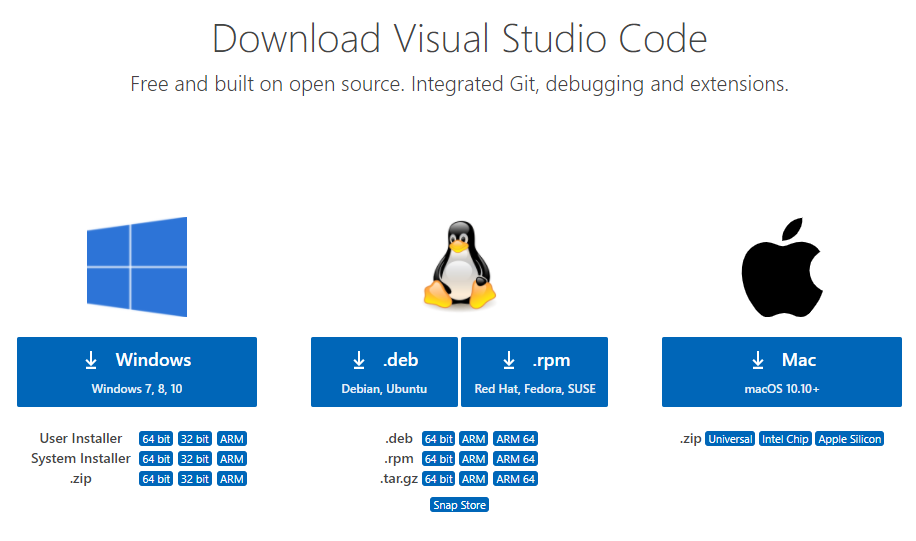This screenshot has height=541, width=916.
Task: Get the Windows .zip 64 bit
Action: point(156,478)
